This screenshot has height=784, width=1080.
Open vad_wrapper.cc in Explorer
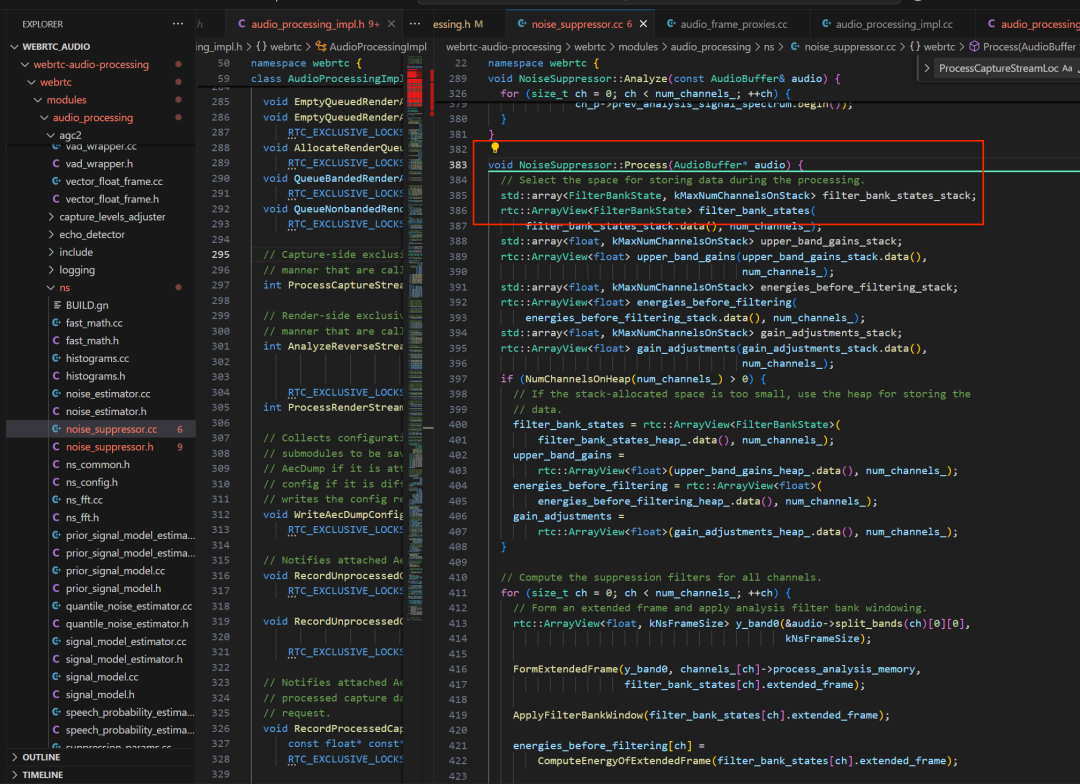pyautogui.click(x=101, y=146)
